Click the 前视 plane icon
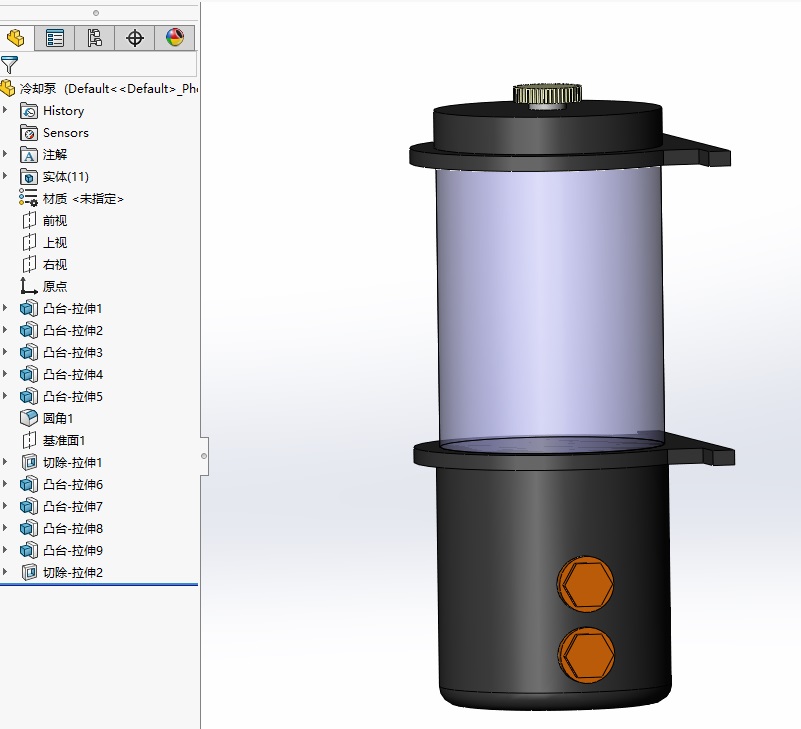 [x=29, y=220]
